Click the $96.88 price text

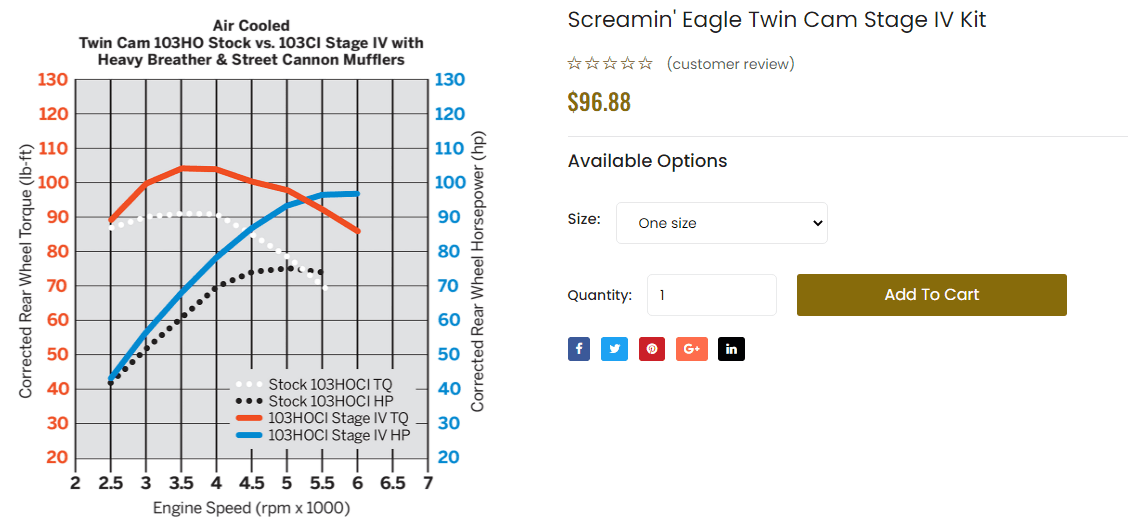(x=599, y=102)
